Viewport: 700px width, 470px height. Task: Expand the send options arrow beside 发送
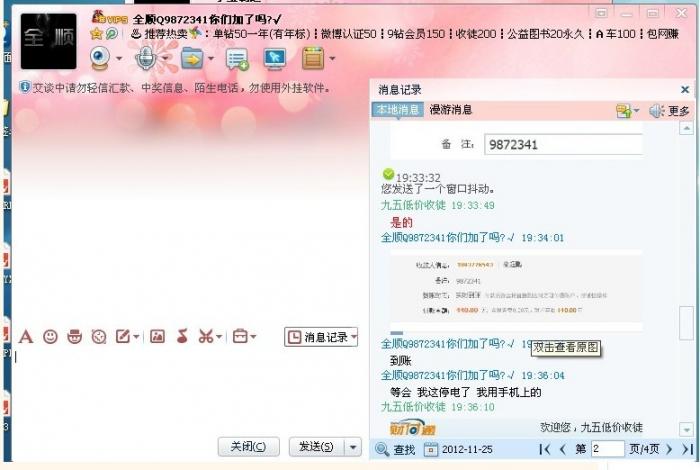pyautogui.click(x=353, y=447)
